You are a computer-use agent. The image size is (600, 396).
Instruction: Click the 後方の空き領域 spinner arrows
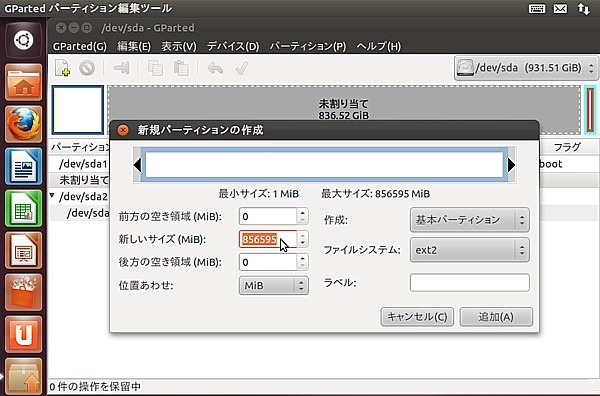302,262
